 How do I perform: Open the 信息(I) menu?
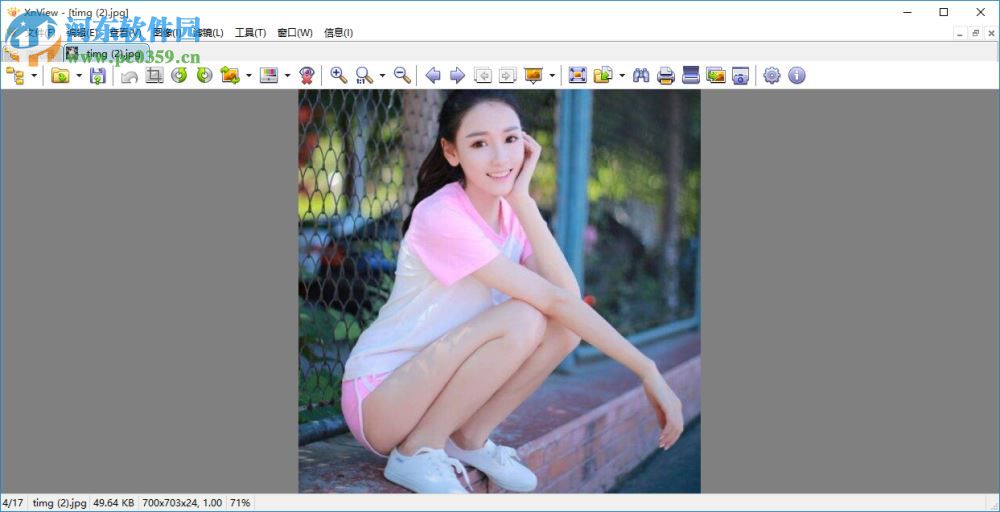(x=339, y=33)
